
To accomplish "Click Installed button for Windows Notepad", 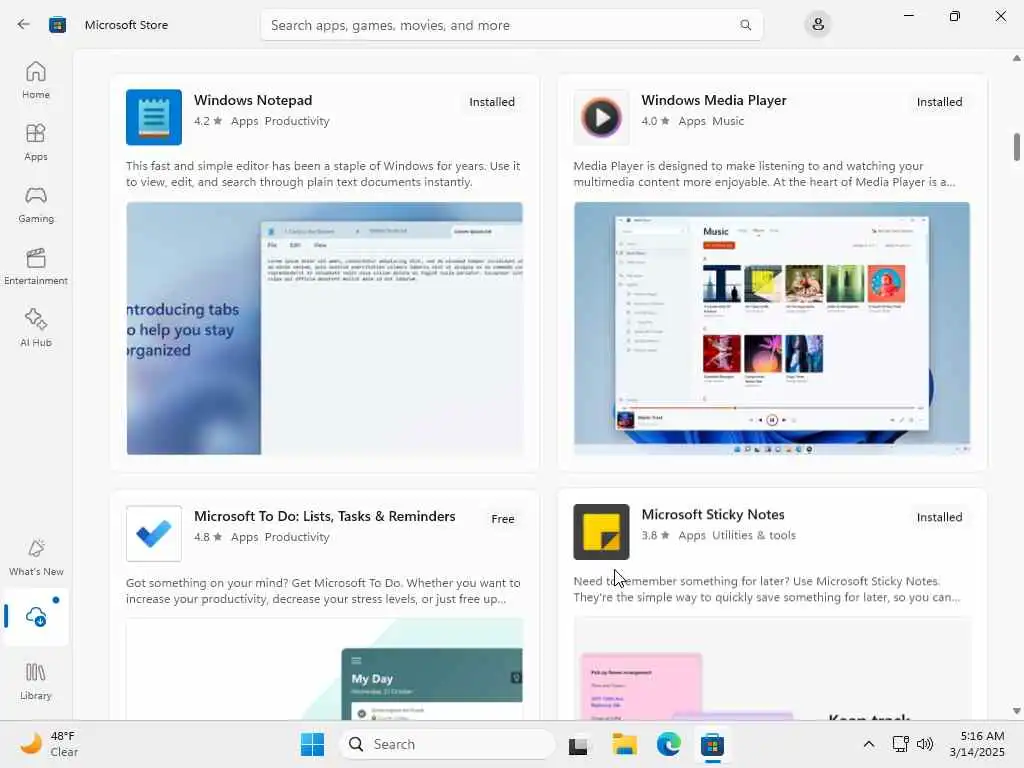I will 492,102.
